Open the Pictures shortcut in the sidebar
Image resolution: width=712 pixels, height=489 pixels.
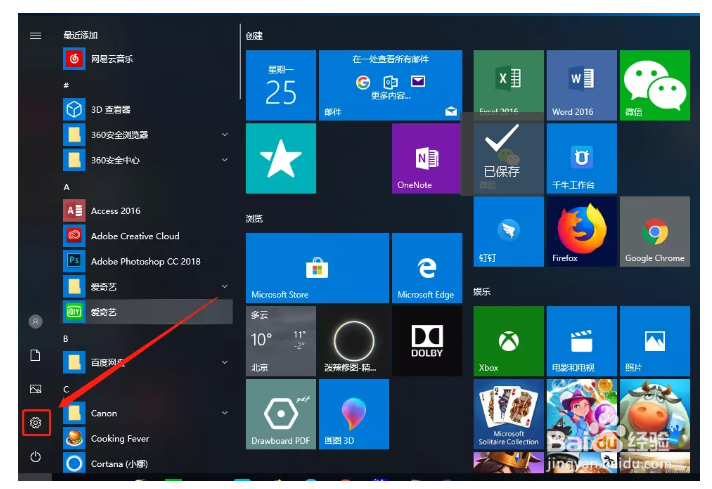coord(35,389)
